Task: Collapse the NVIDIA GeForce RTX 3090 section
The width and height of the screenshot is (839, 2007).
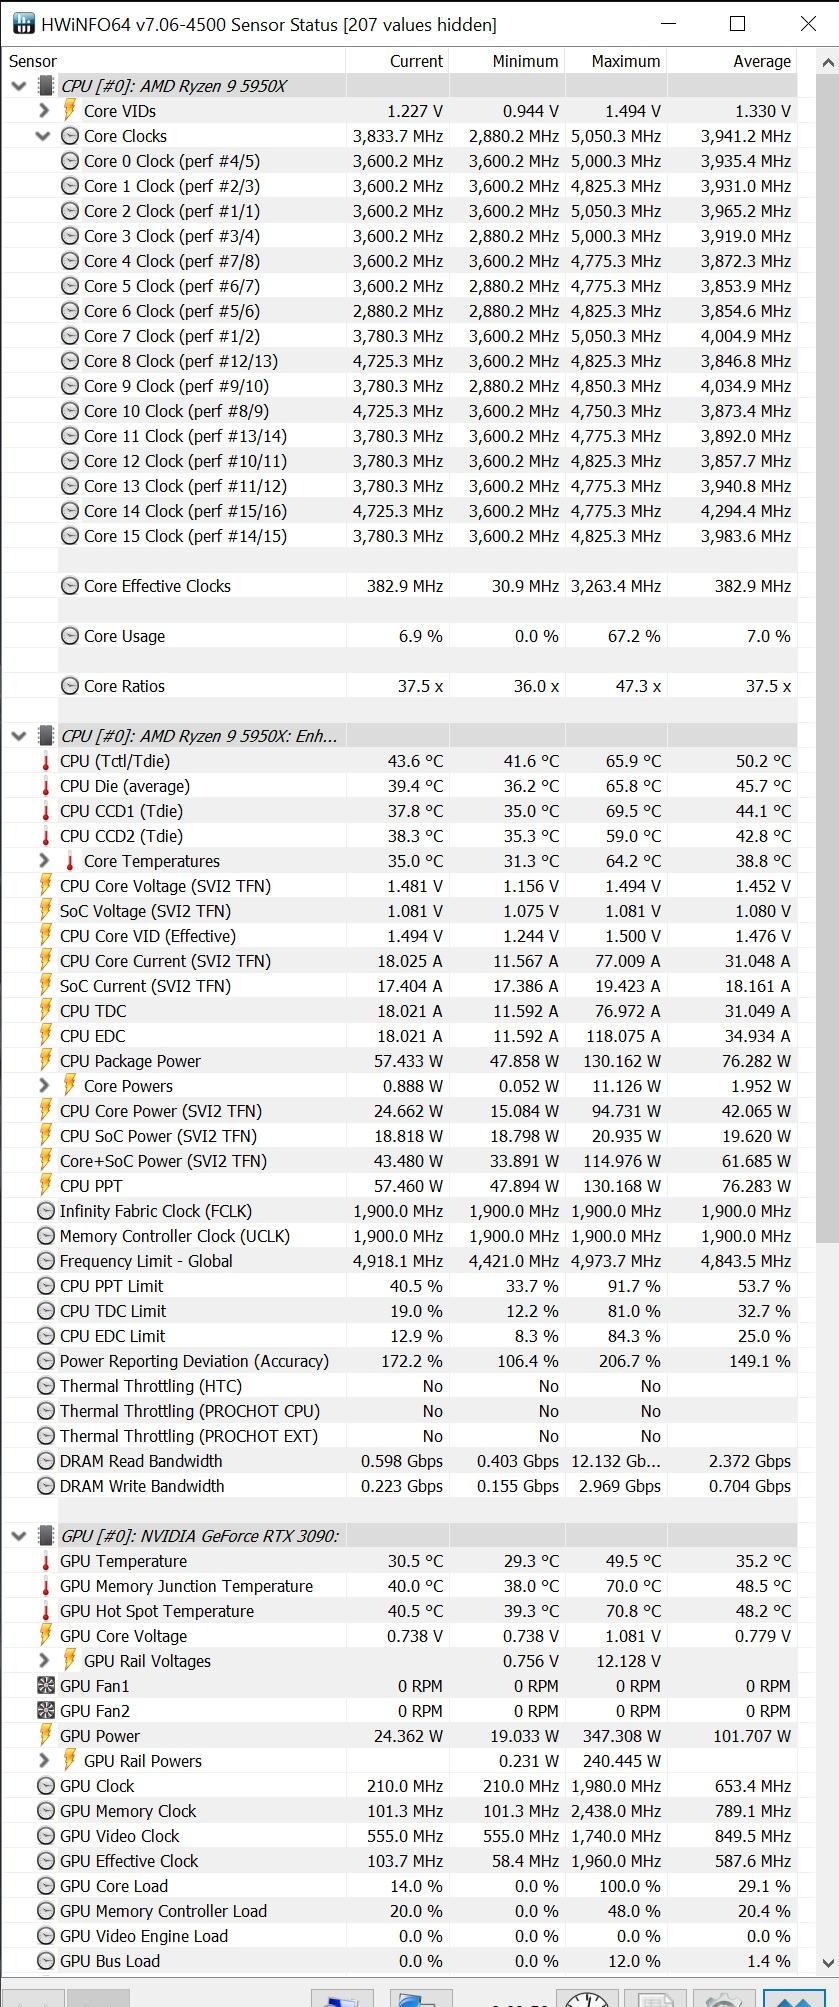Action: click(x=18, y=1536)
